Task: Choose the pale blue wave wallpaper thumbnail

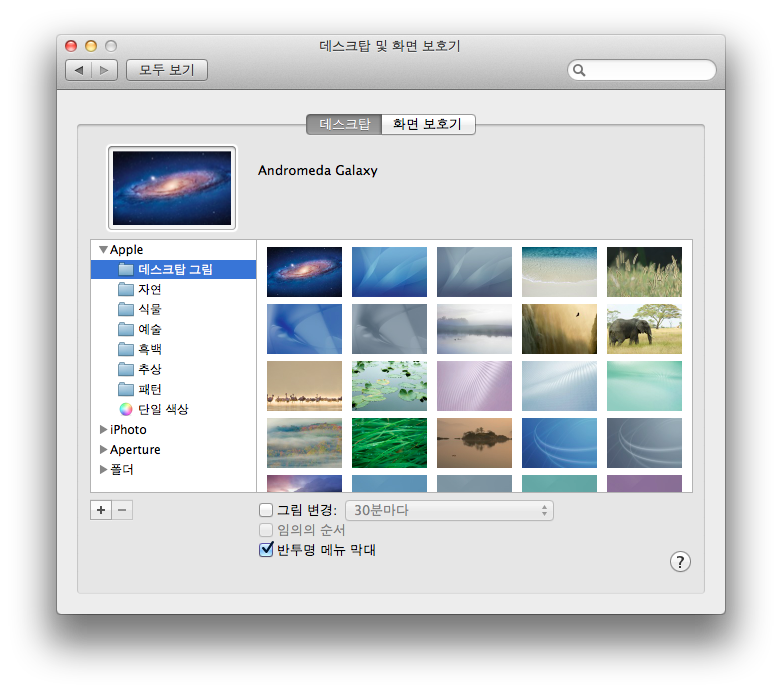Action: (x=560, y=386)
